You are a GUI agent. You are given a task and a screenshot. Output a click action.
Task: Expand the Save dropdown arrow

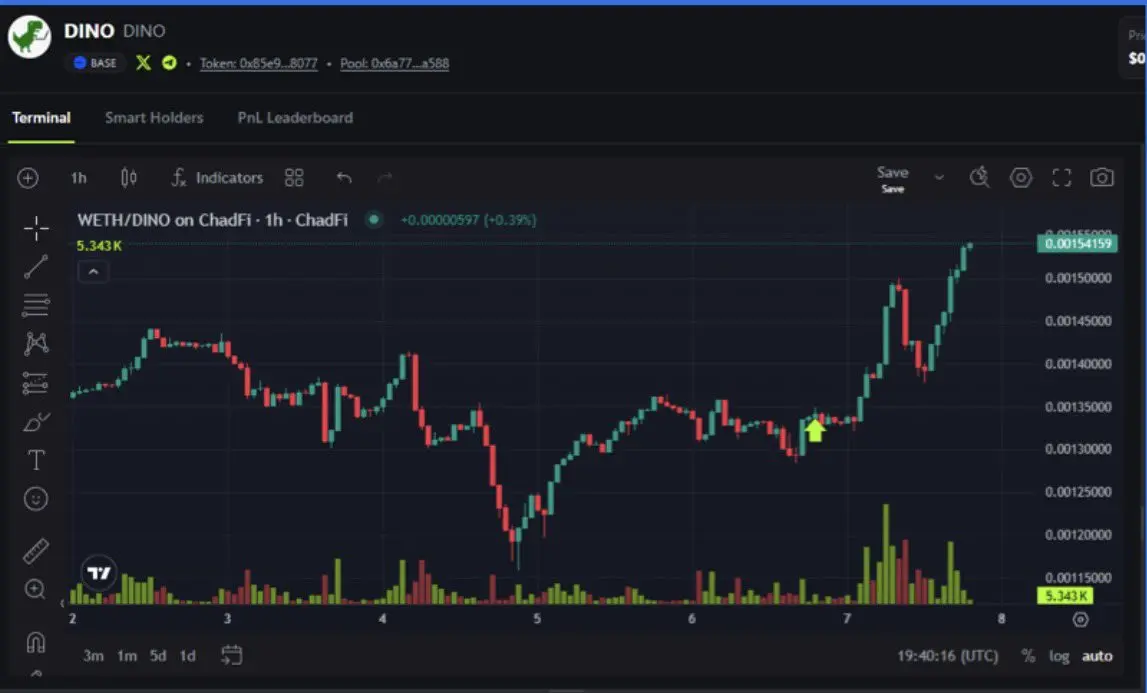939,178
